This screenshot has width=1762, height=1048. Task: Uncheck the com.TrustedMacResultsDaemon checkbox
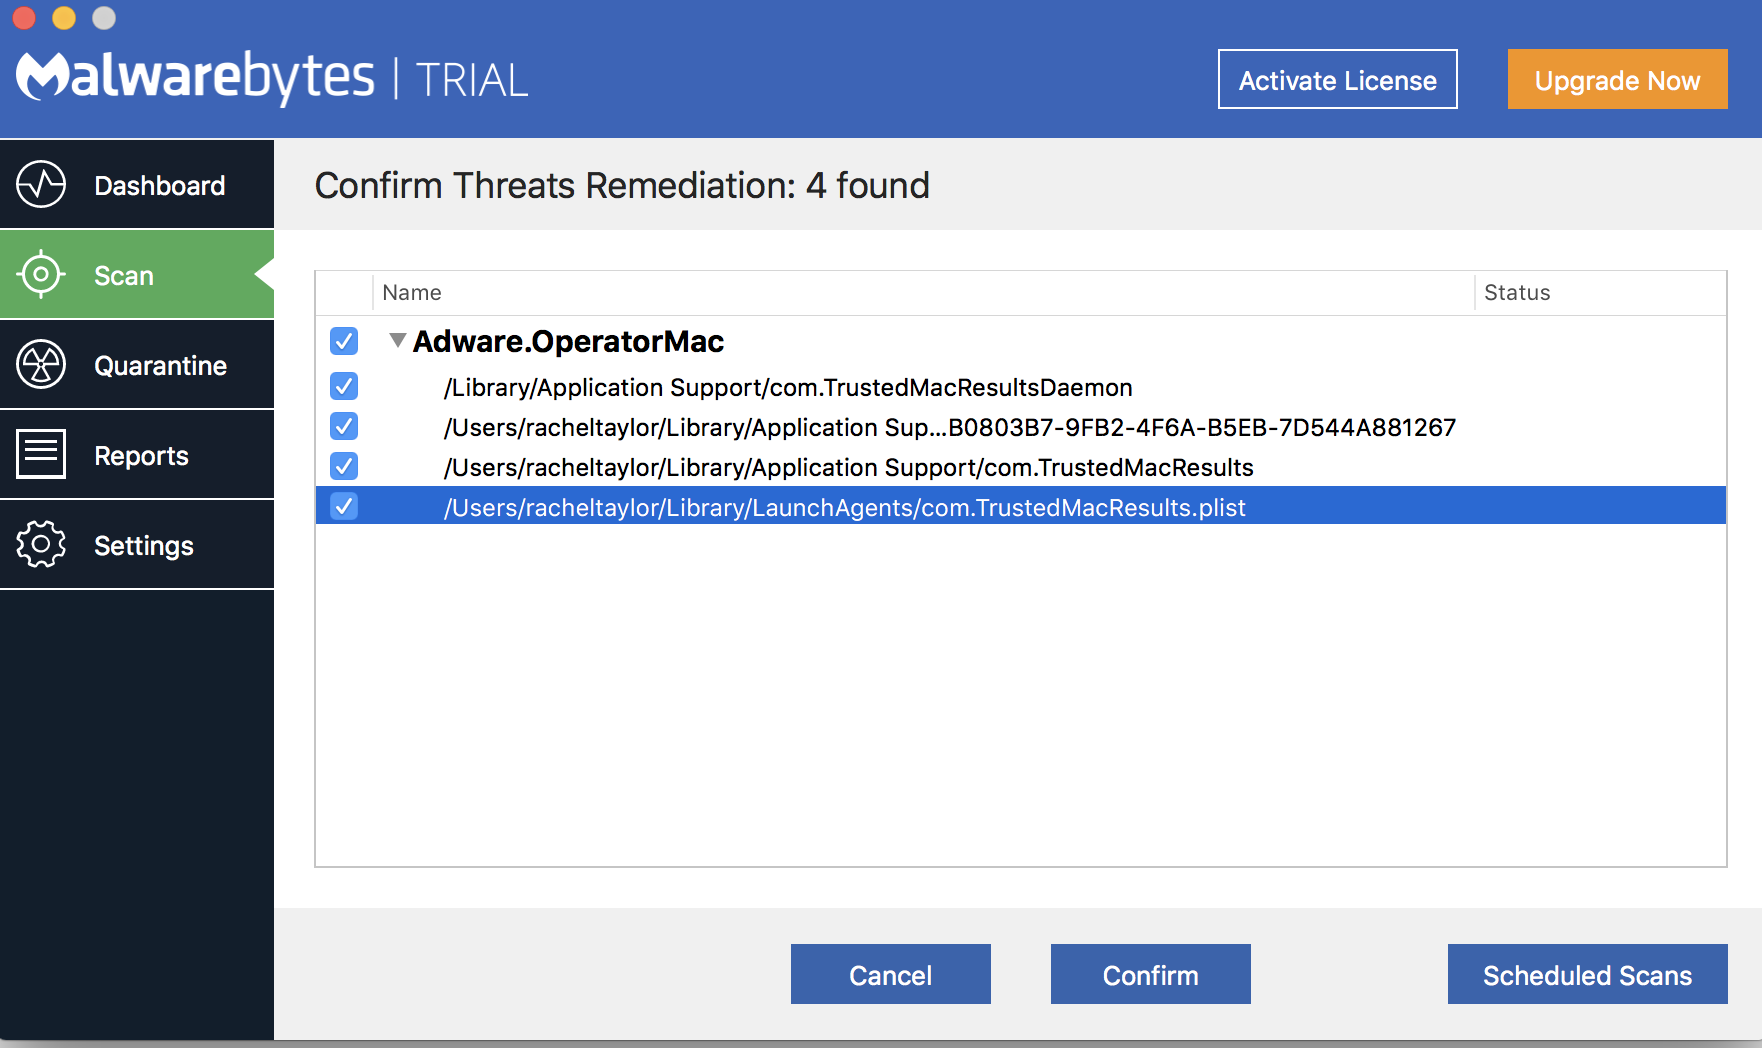click(344, 386)
